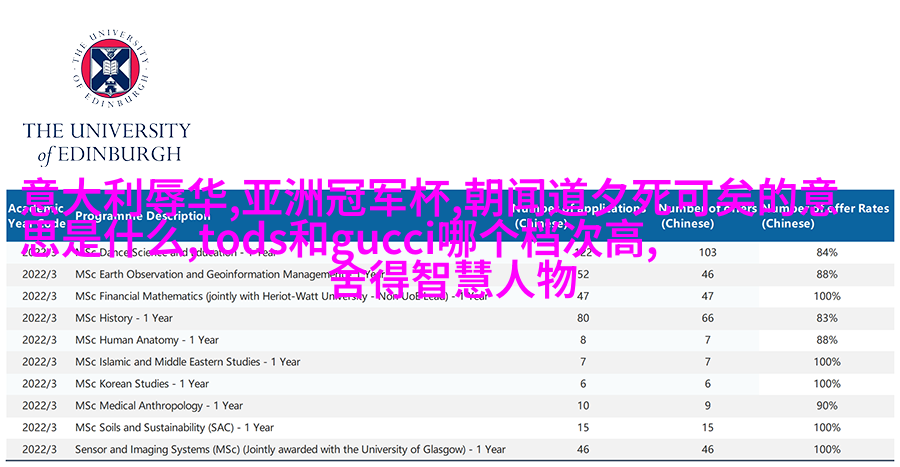Click applications value 7 in Islamic Studies row
This screenshot has height=467, width=900.
tap(583, 362)
